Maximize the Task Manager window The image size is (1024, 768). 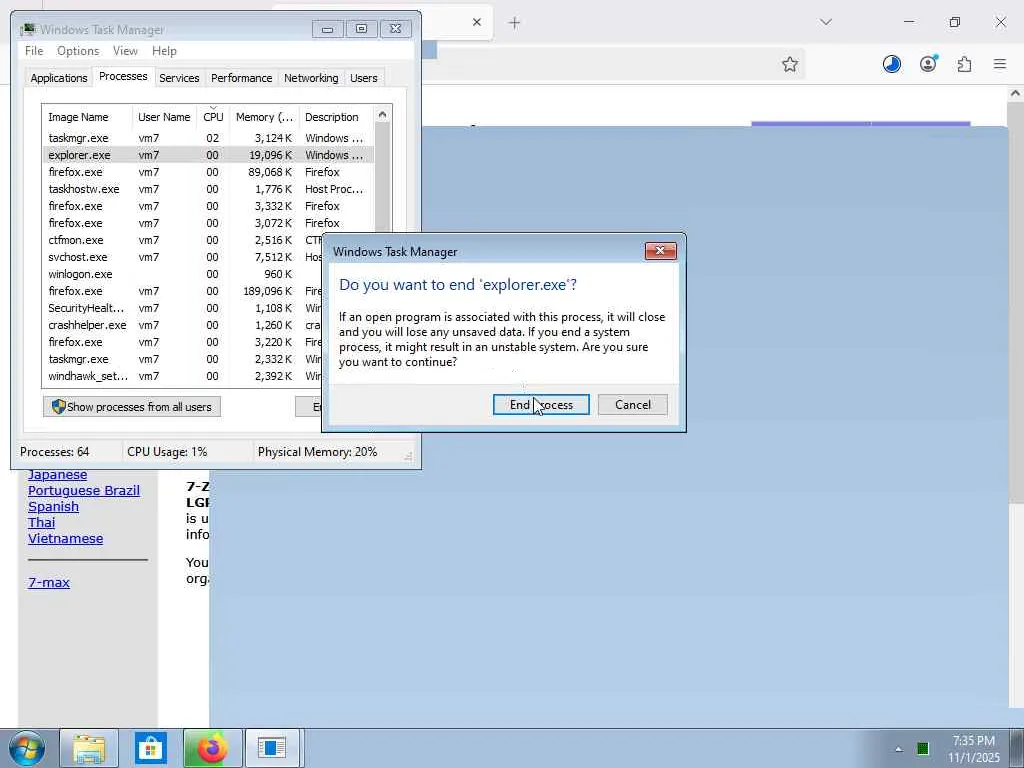pyautogui.click(x=361, y=29)
